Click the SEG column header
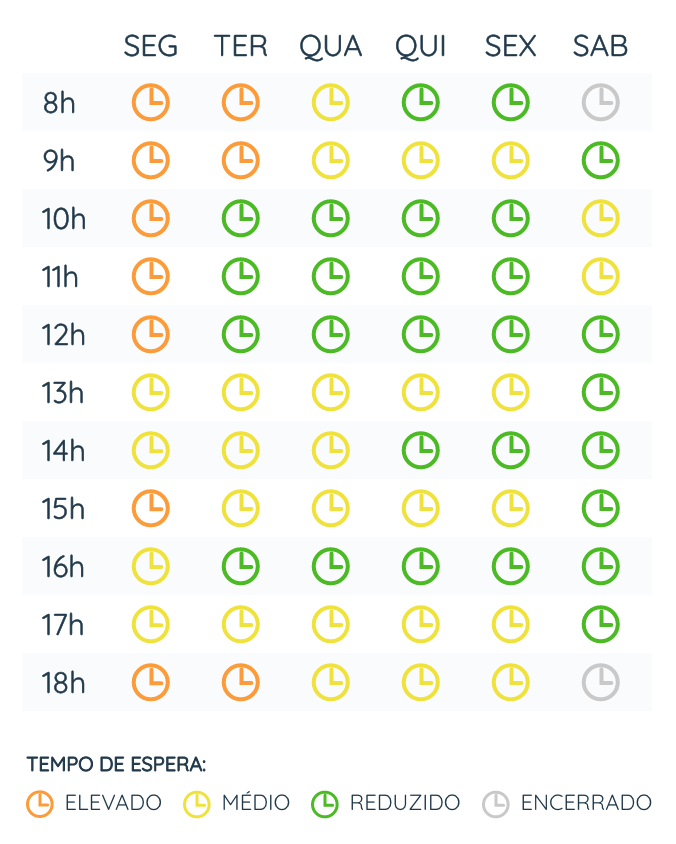Viewport: 676px width, 844px height. coord(151,46)
